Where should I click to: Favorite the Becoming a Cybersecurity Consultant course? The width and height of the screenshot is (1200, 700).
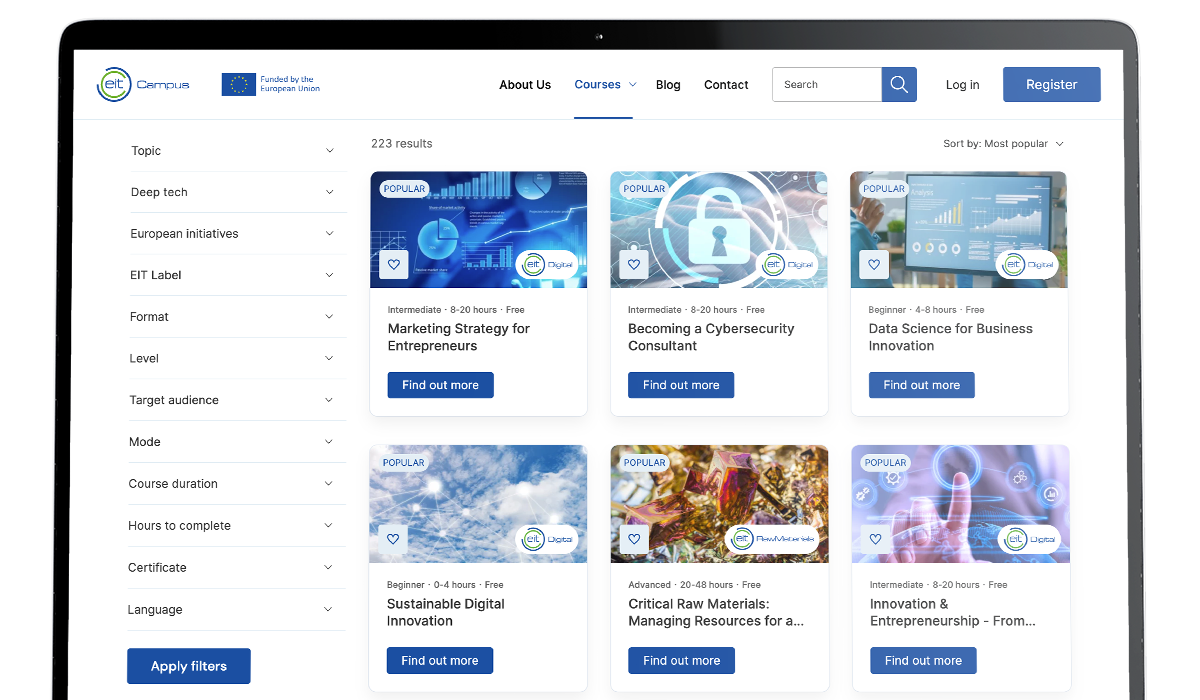click(x=633, y=264)
